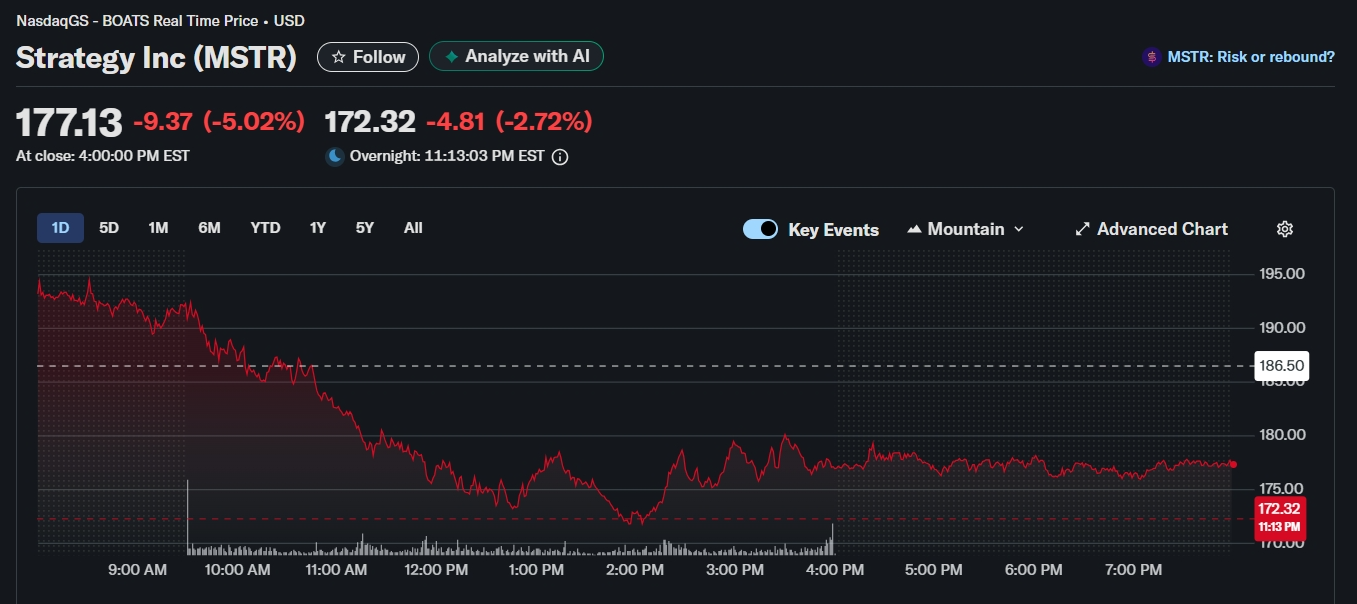The width and height of the screenshot is (1357, 604).
Task: Click the 186.50 previous close label
Action: click(x=1281, y=366)
